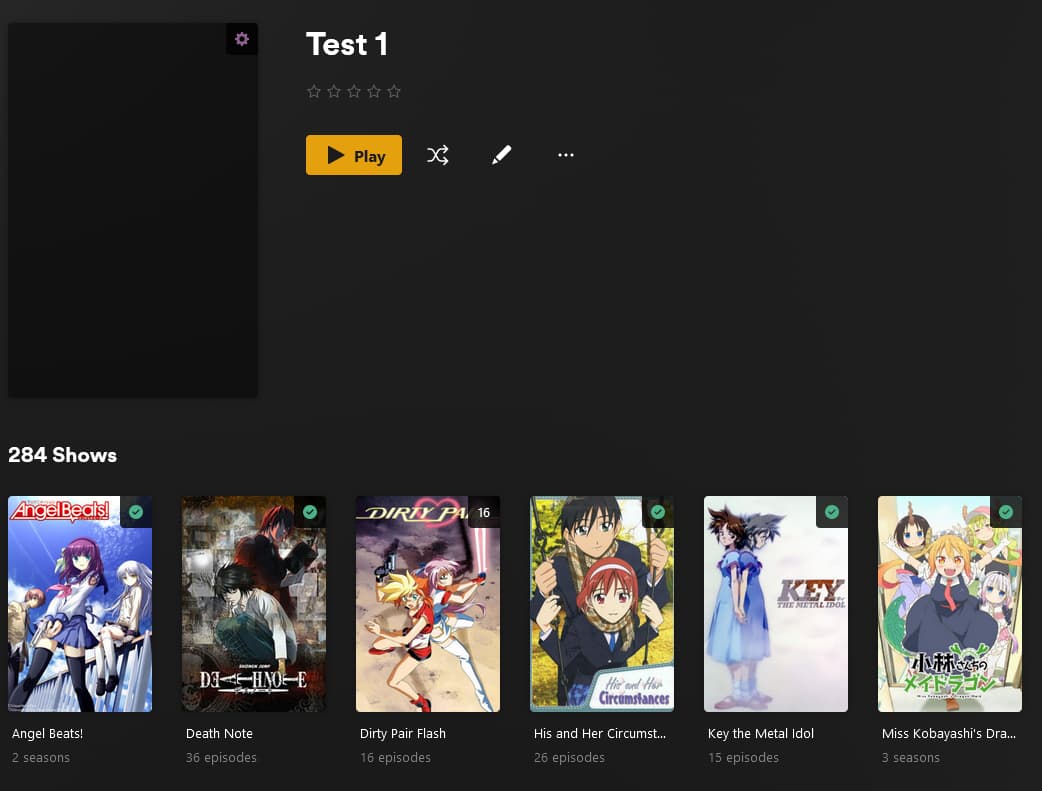Click the 284 Shows heading

[x=62, y=455]
